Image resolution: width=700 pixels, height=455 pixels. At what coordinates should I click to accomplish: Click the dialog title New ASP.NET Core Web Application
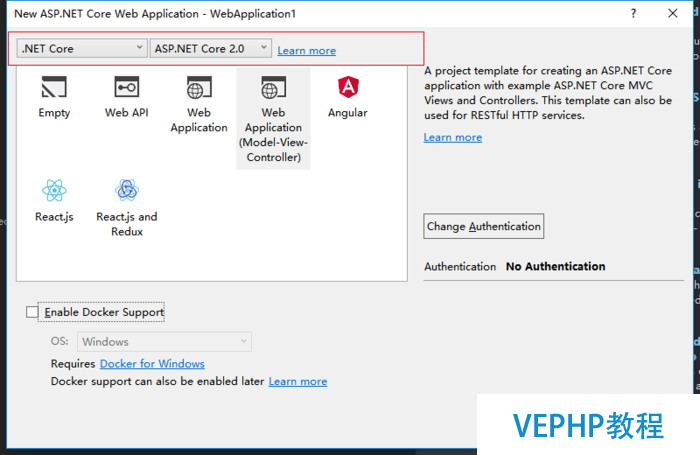(x=155, y=13)
